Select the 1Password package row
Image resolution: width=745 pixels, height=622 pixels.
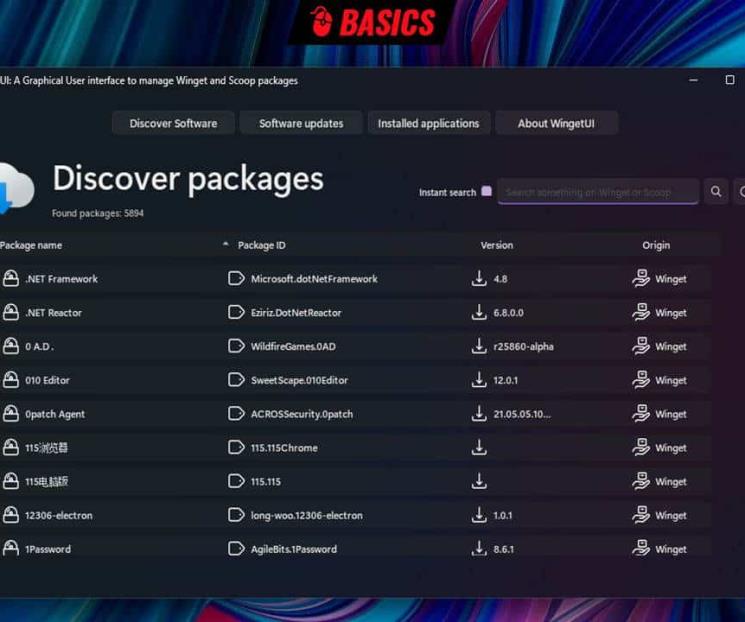(48, 549)
